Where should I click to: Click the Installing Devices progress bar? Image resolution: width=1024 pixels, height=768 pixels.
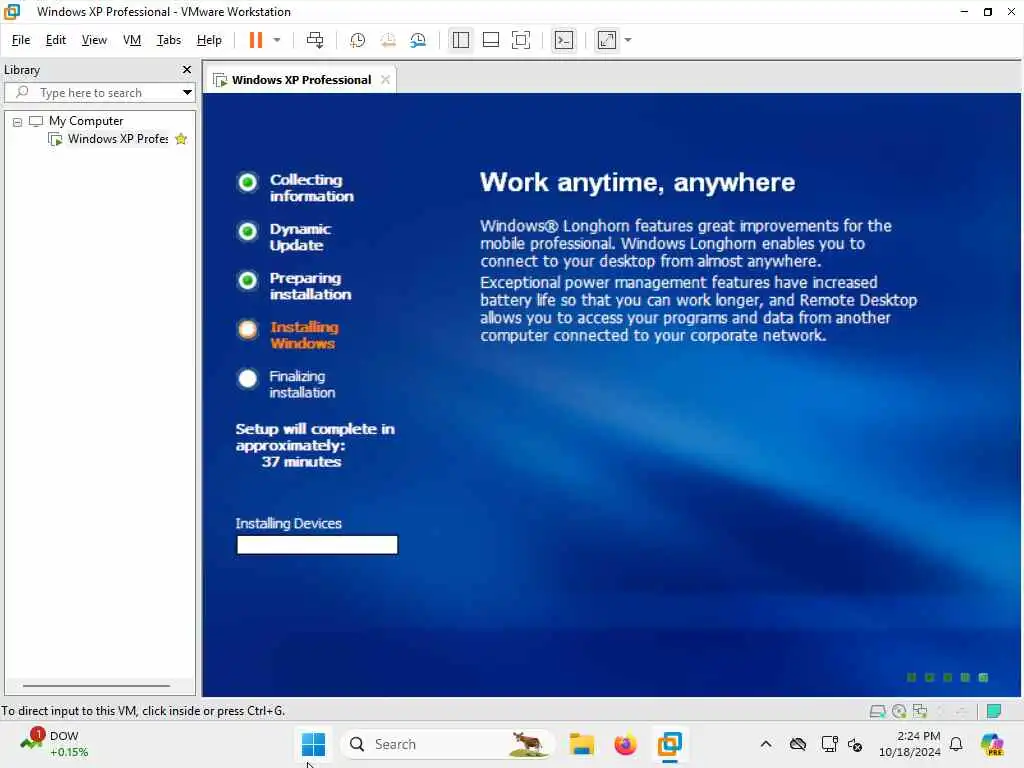317,545
